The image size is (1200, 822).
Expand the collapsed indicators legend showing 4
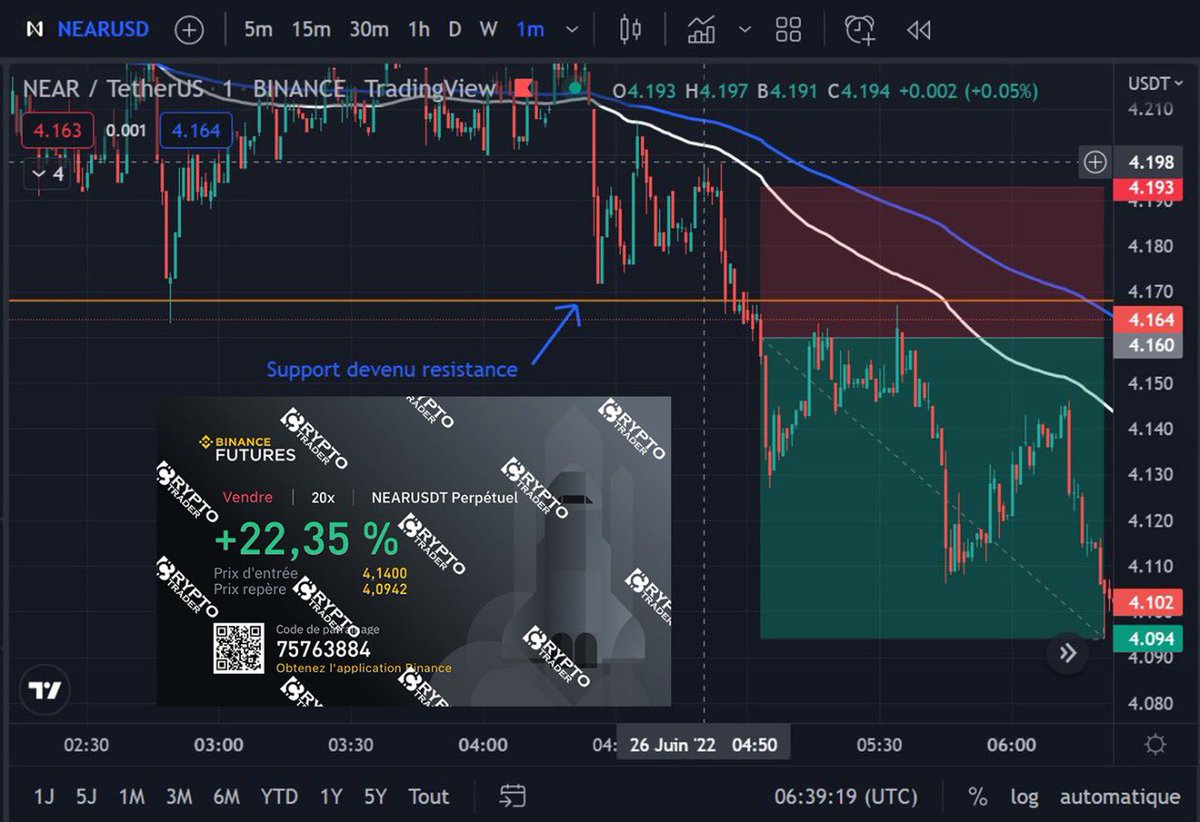(x=45, y=174)
